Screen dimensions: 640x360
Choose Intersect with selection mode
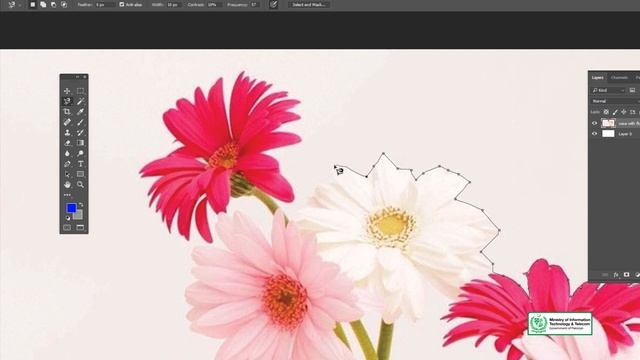point(64,4)
